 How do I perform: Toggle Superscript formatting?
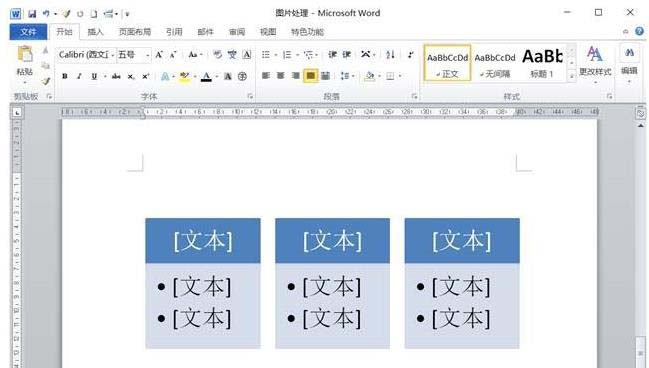[145, 76]
